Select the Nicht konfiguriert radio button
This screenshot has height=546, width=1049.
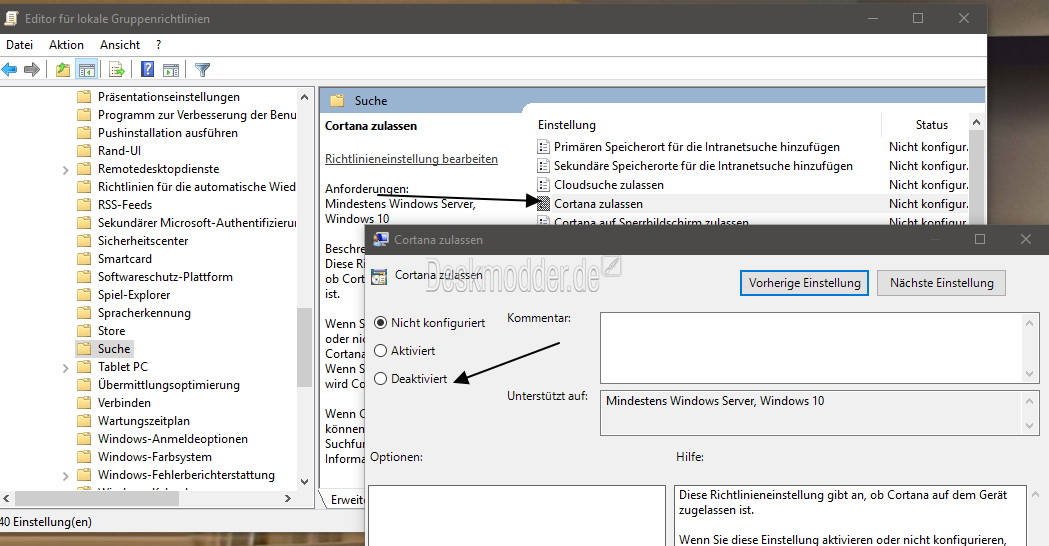coord(381,323)
